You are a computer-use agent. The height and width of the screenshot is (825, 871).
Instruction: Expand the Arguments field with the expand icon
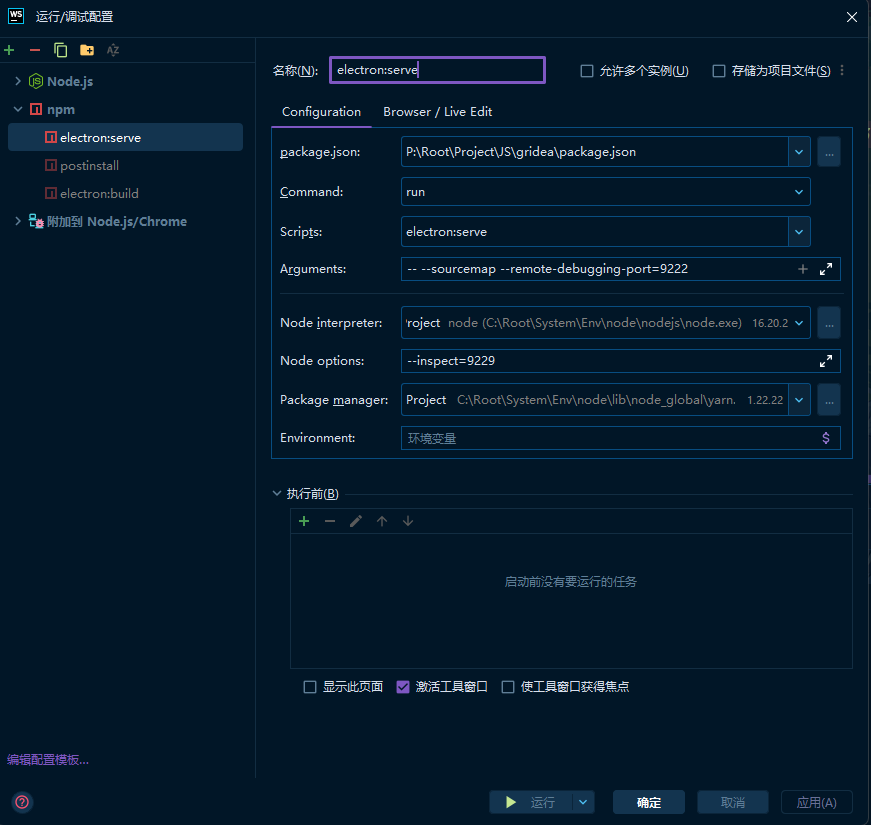[826, 269]
